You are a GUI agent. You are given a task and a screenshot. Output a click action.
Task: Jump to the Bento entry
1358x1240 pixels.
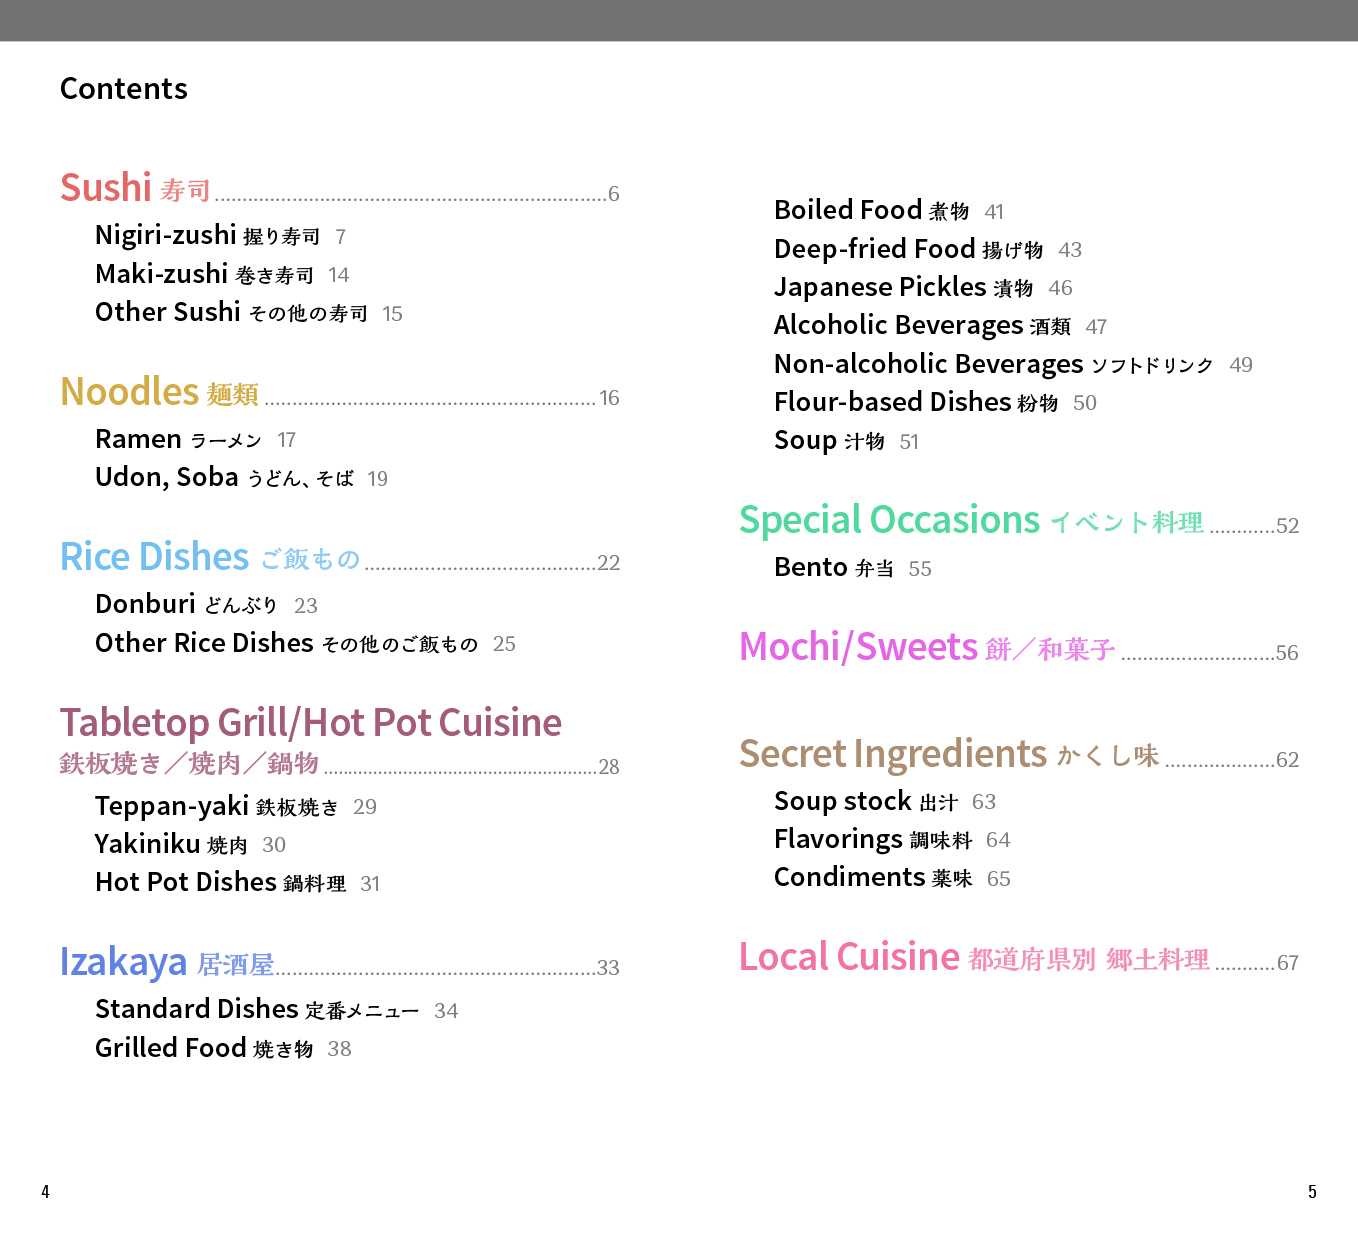[853, 567]
